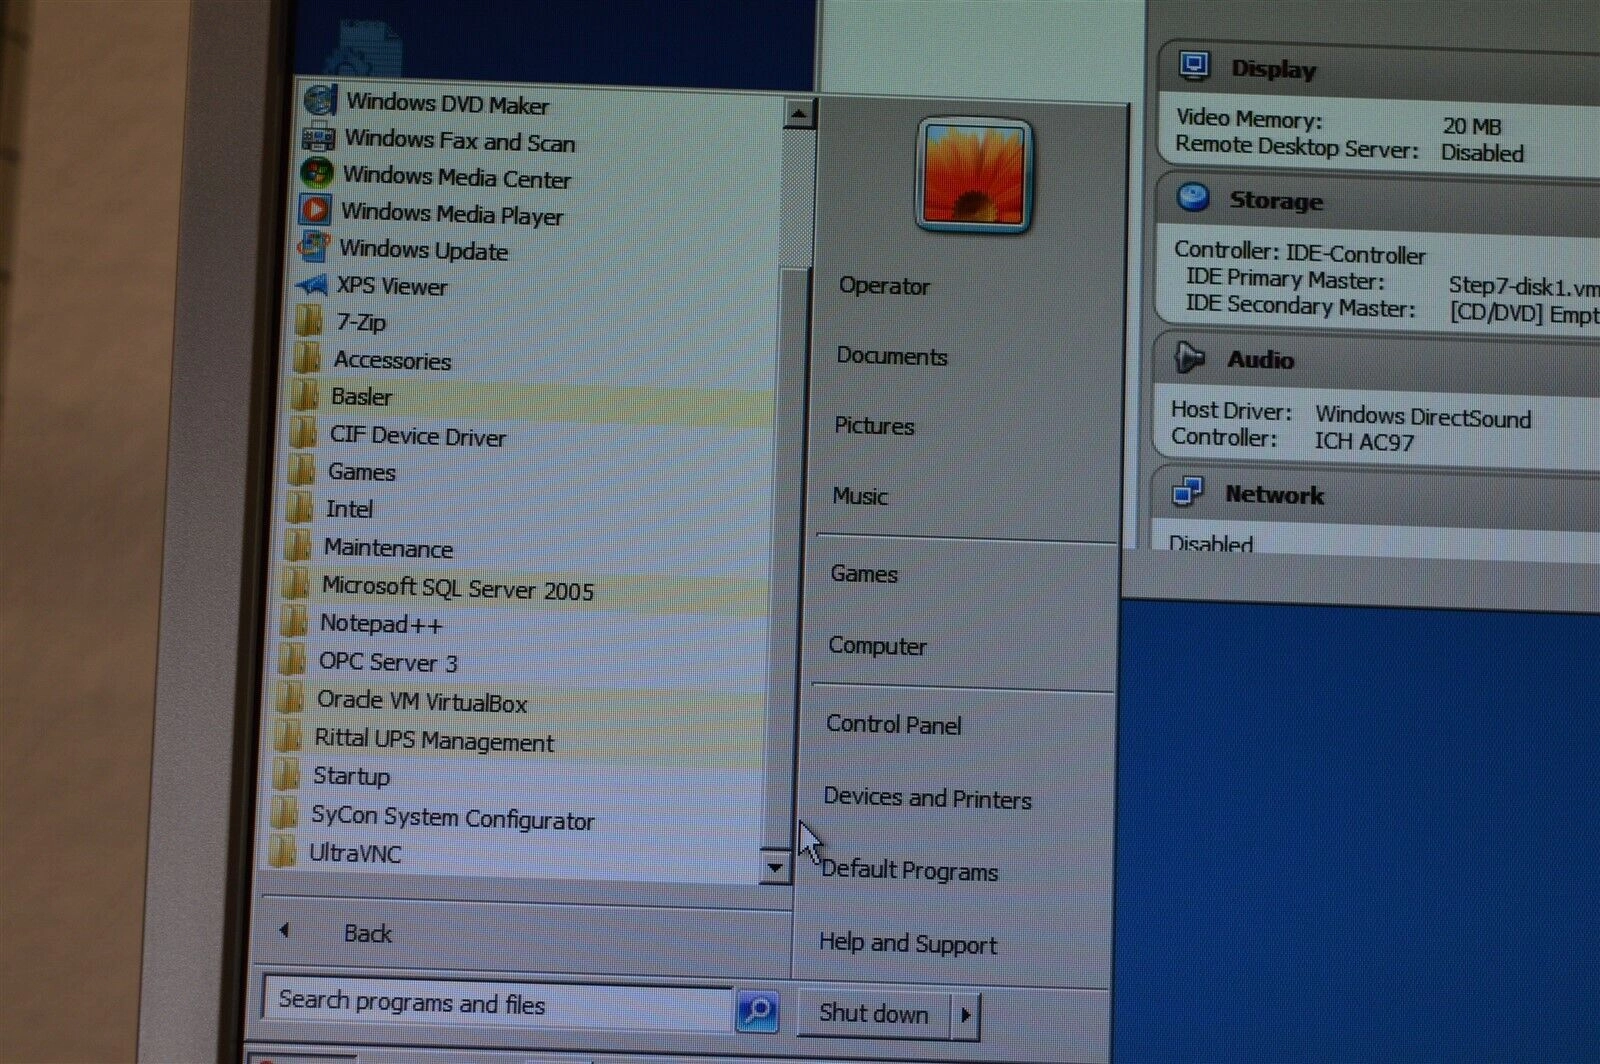
Task: Launch XPS Viewer icon
Action: pyautogui.click(x=311, y=285)
